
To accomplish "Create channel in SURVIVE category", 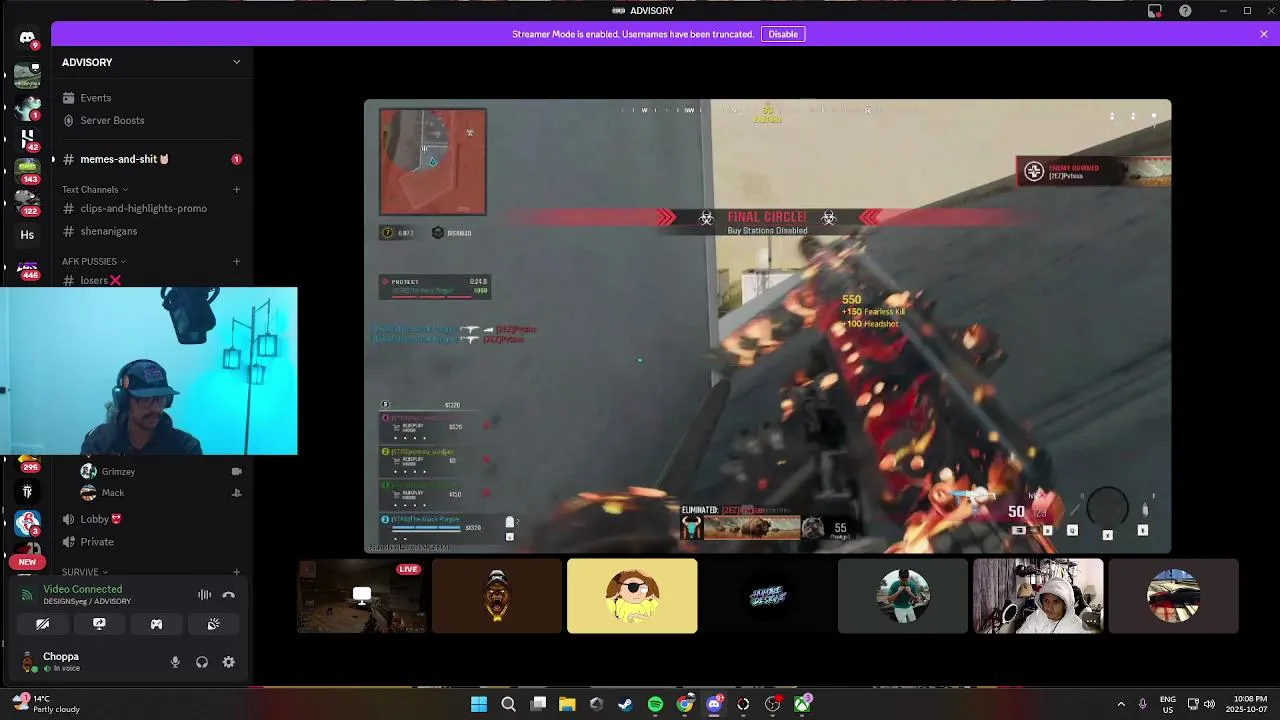I will (237, 572).
